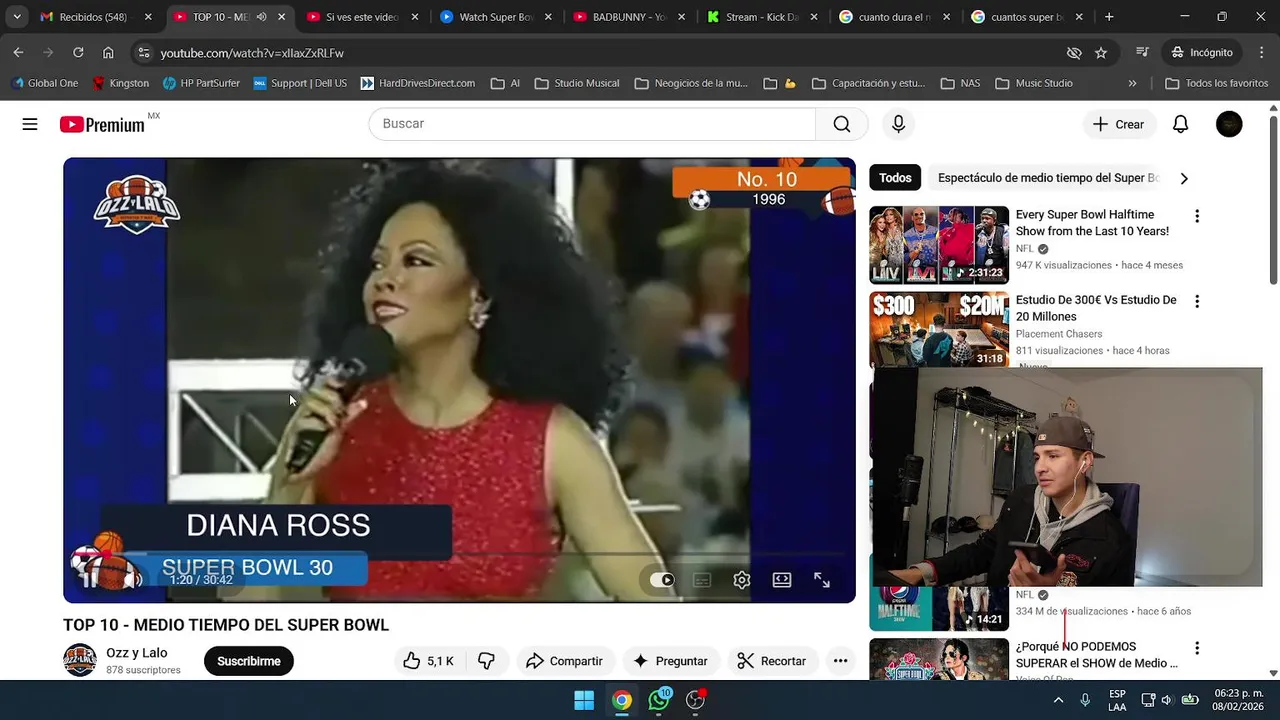Image resolution: width=1280 pixels, height=720 pixels.
Task: Select the Todos filter chip
Action: 895,178
